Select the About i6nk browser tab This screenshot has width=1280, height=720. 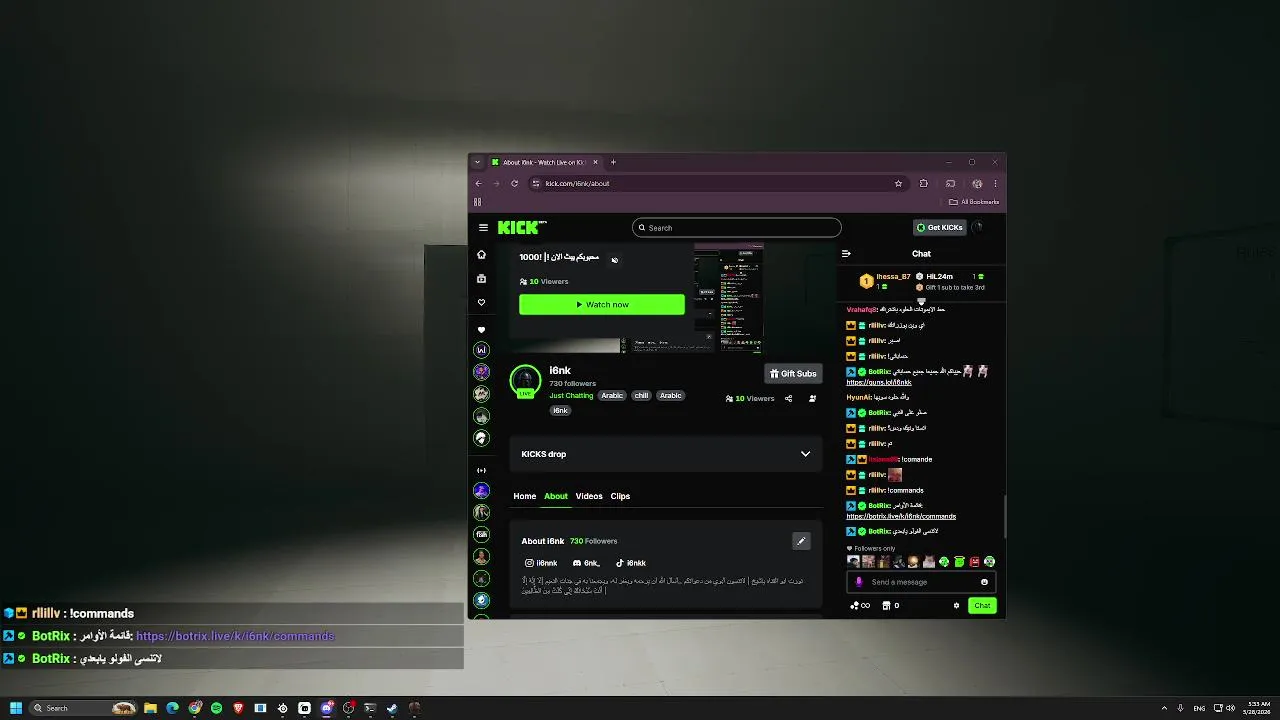(544, 162)
